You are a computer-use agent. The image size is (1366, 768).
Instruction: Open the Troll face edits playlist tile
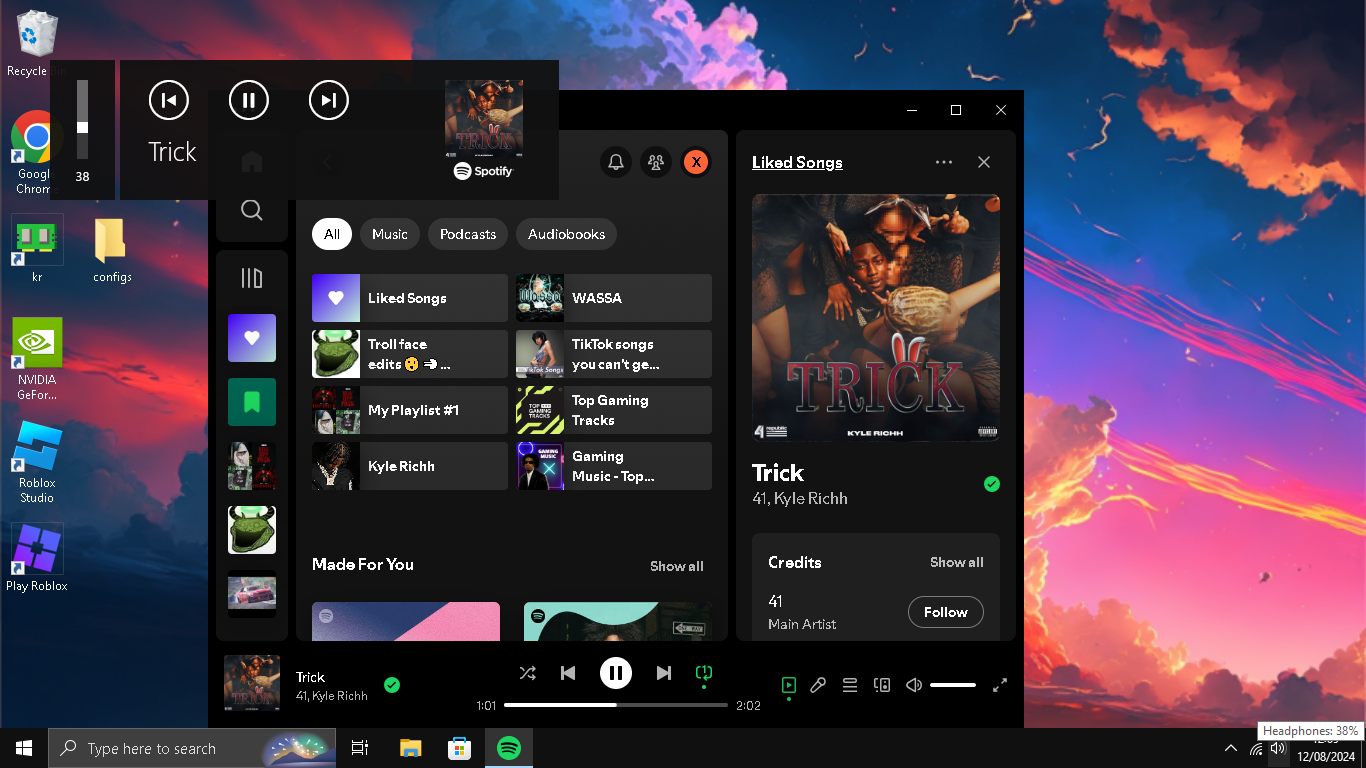pos(410,354)
